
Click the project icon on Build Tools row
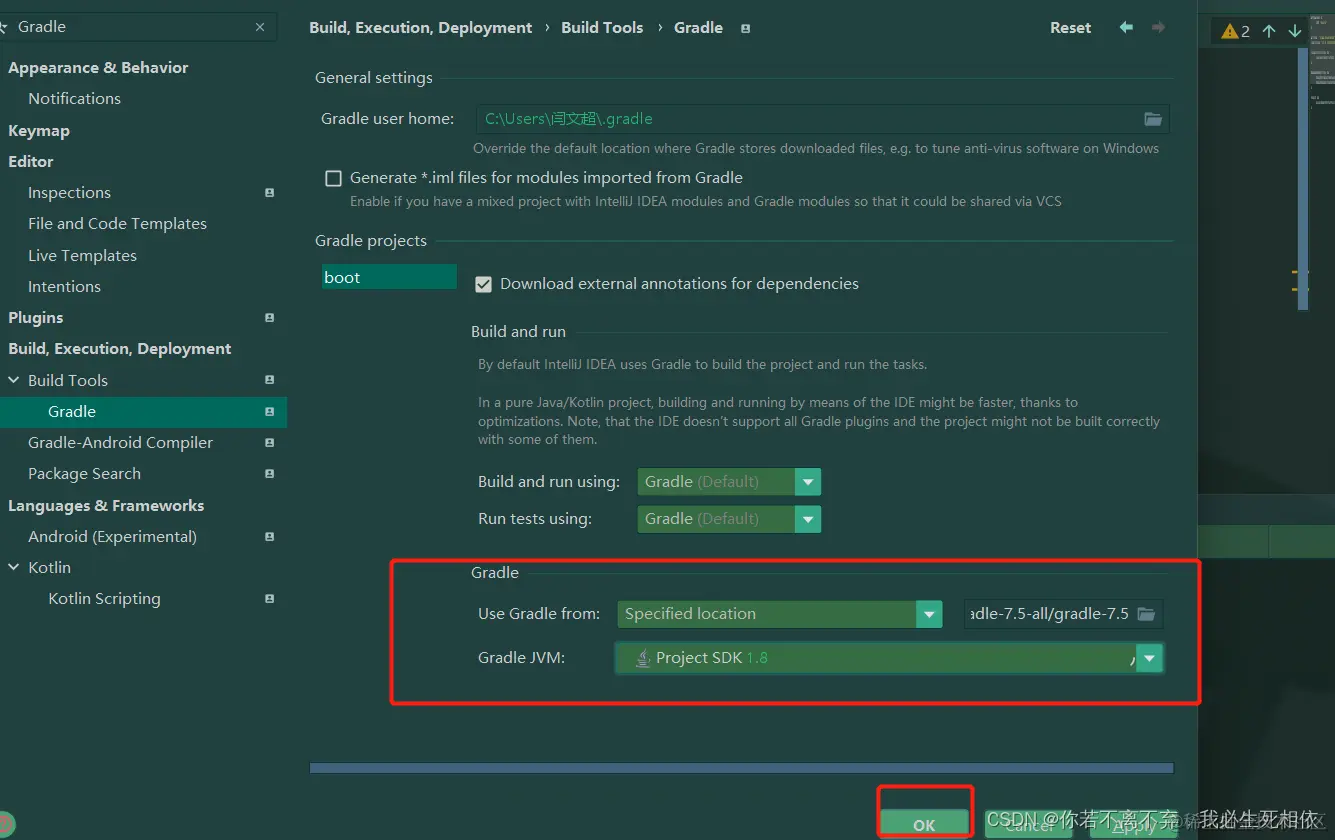click(x=269, y=380)
